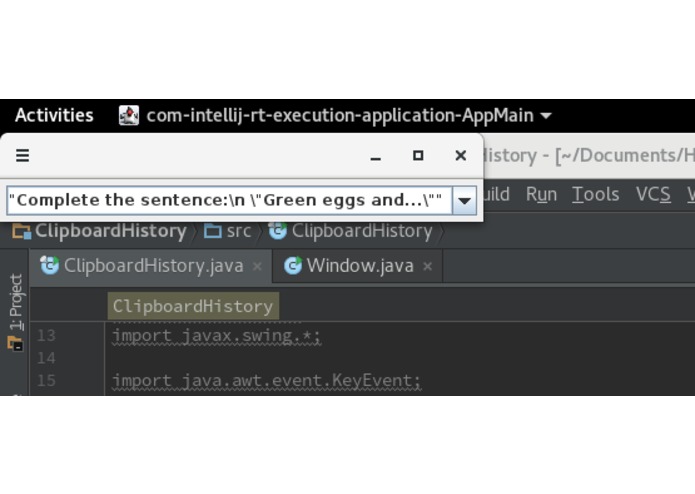The image size is (695, 494).
Task: Switch to the ClipboardHistory.java tab
Action: point(153,266)
